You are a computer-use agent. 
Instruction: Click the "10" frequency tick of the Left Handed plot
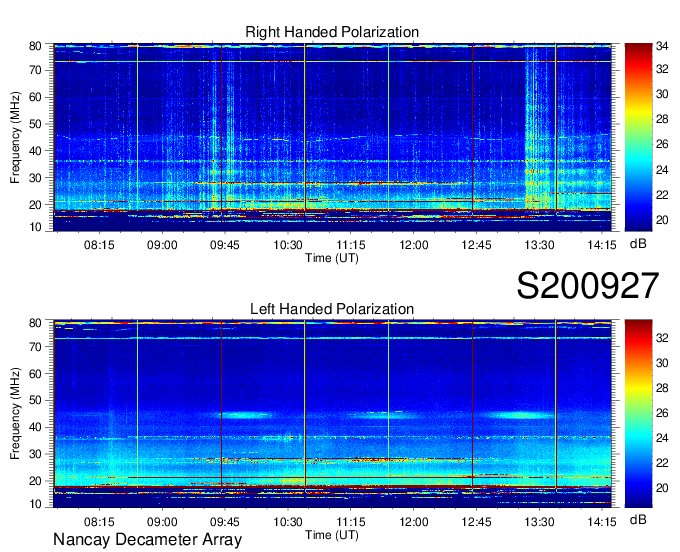(x=35, y=504)
